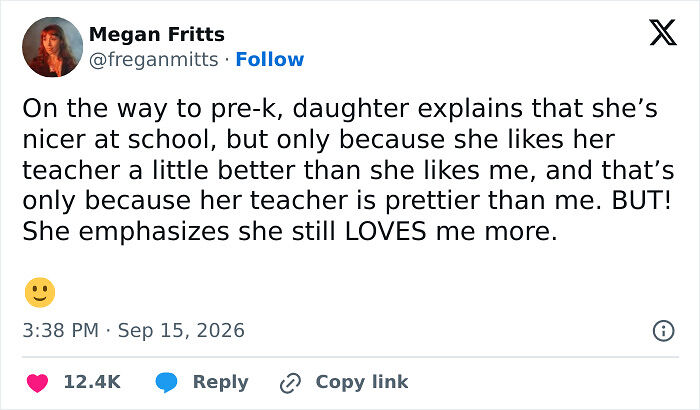Image resolution: width=700 pixels, height=410 pixels.
Task: Follow Megan Fritts via the Follow link
Action: click(270, 59)
